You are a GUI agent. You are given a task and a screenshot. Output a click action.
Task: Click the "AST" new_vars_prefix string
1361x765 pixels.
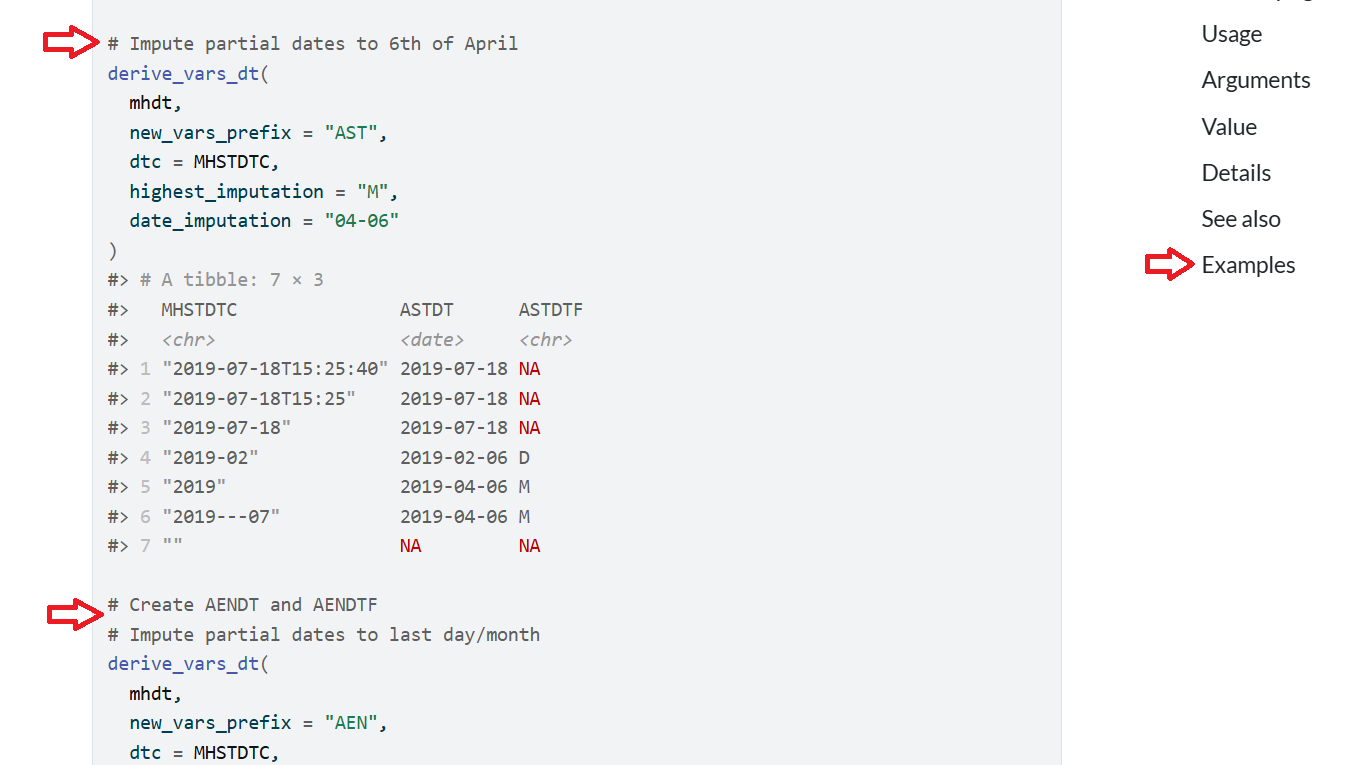[x=351, y=132]
